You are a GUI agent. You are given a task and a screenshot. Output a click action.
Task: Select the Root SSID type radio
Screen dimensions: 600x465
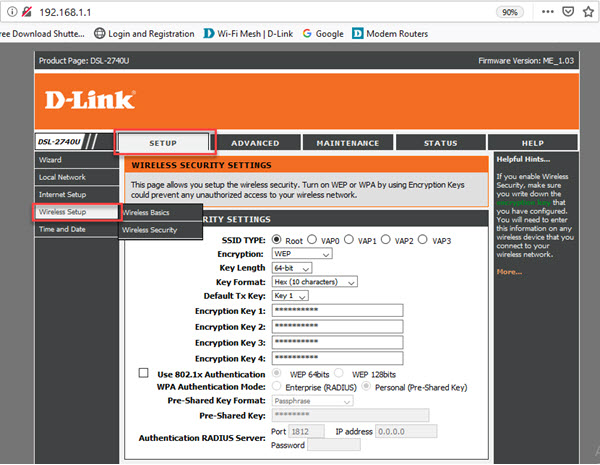(x=277, y=240)
